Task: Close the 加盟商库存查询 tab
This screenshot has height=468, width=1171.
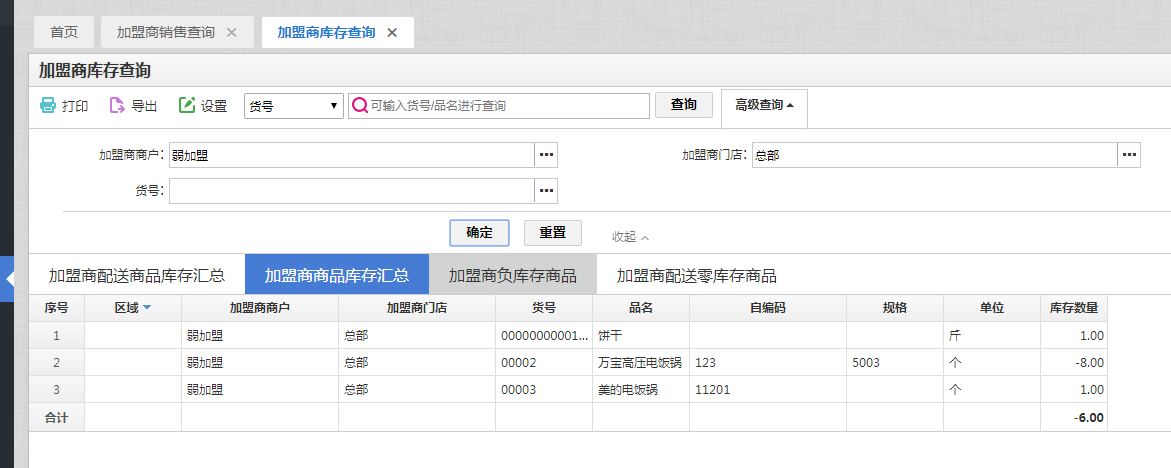Action: [x=392, y=32]
